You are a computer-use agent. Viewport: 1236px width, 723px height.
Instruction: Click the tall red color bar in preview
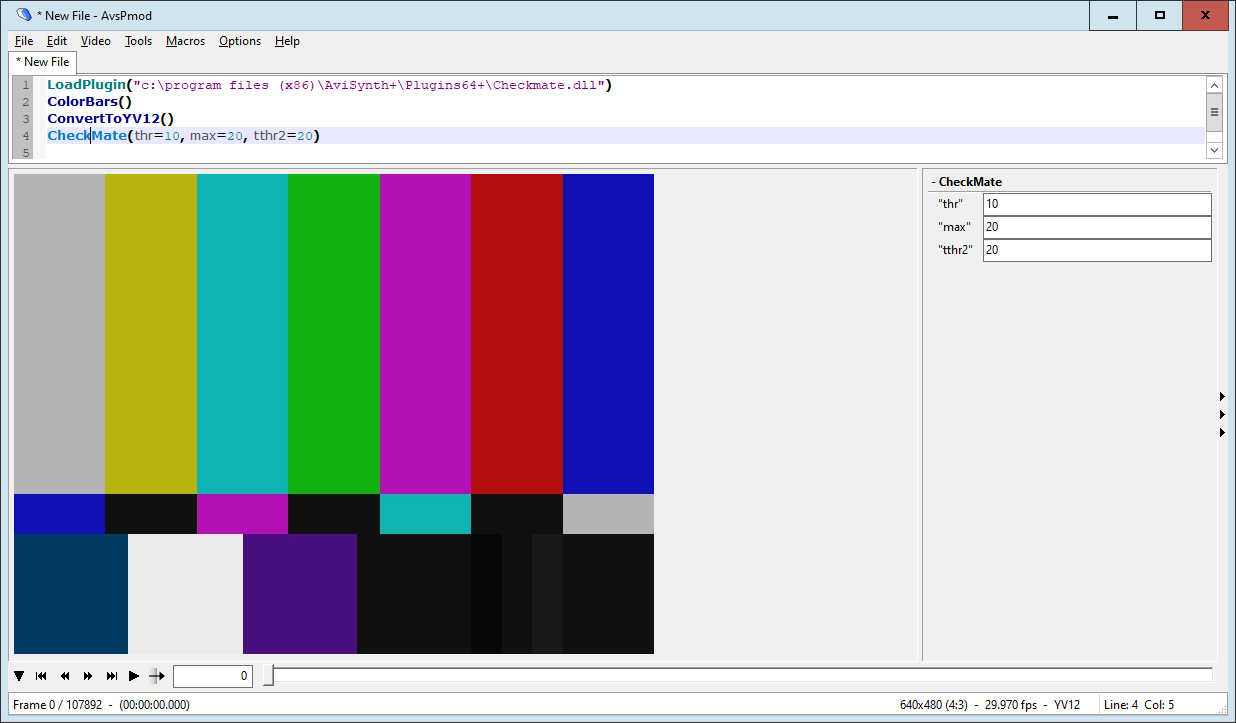pos(517,334)
